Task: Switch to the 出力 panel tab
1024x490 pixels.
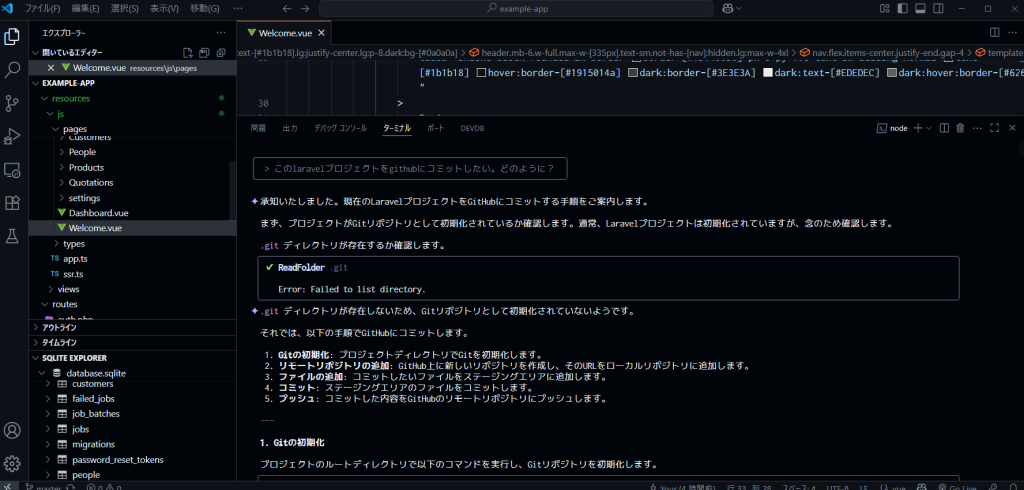Action: (290, 128)
